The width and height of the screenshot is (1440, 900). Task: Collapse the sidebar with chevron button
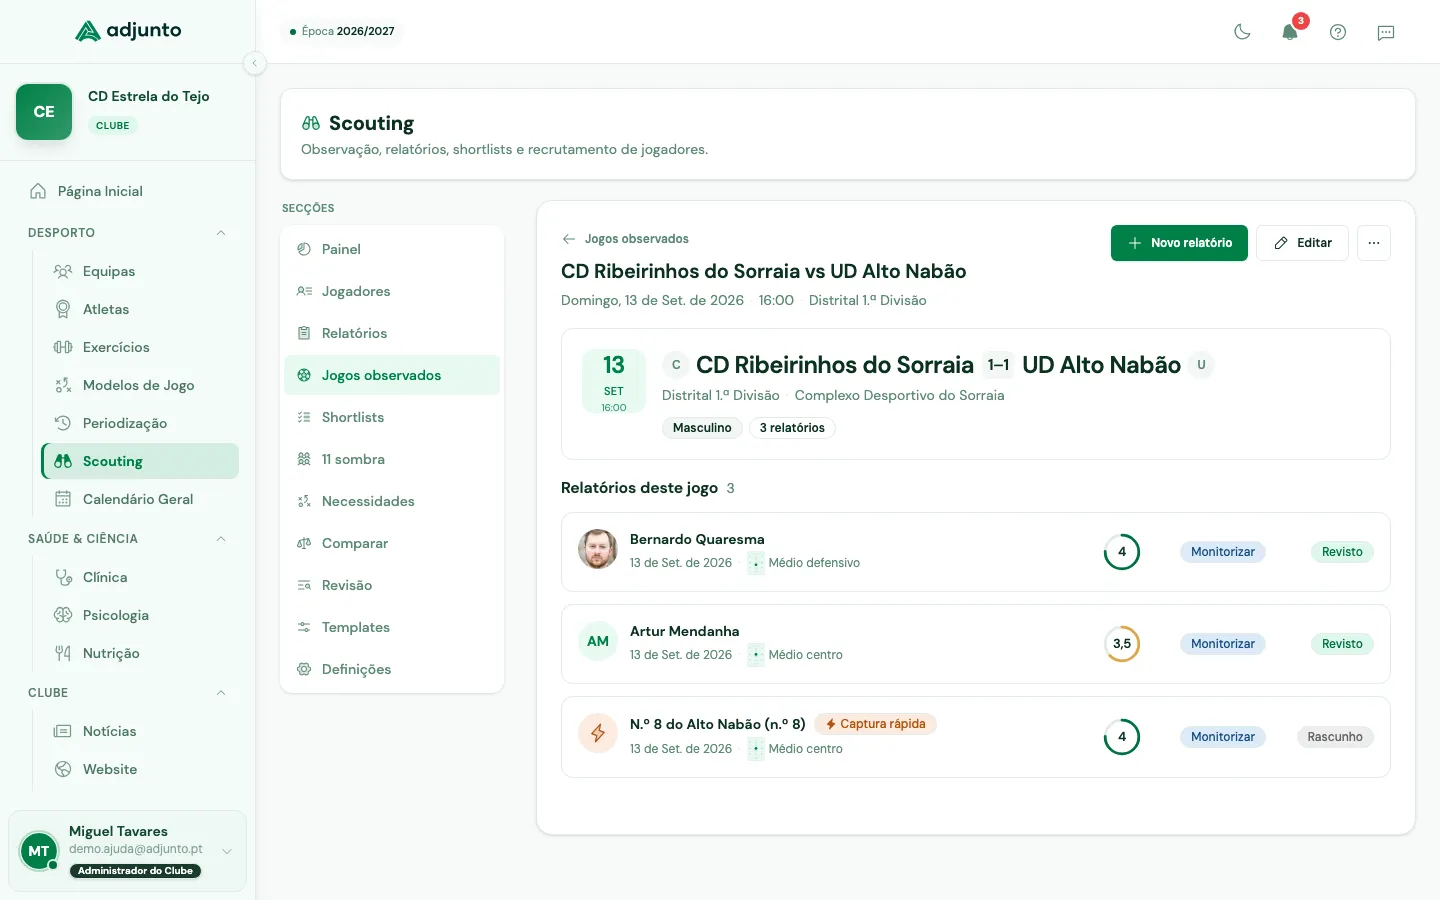pyautogui.click(x=255, y=63)
